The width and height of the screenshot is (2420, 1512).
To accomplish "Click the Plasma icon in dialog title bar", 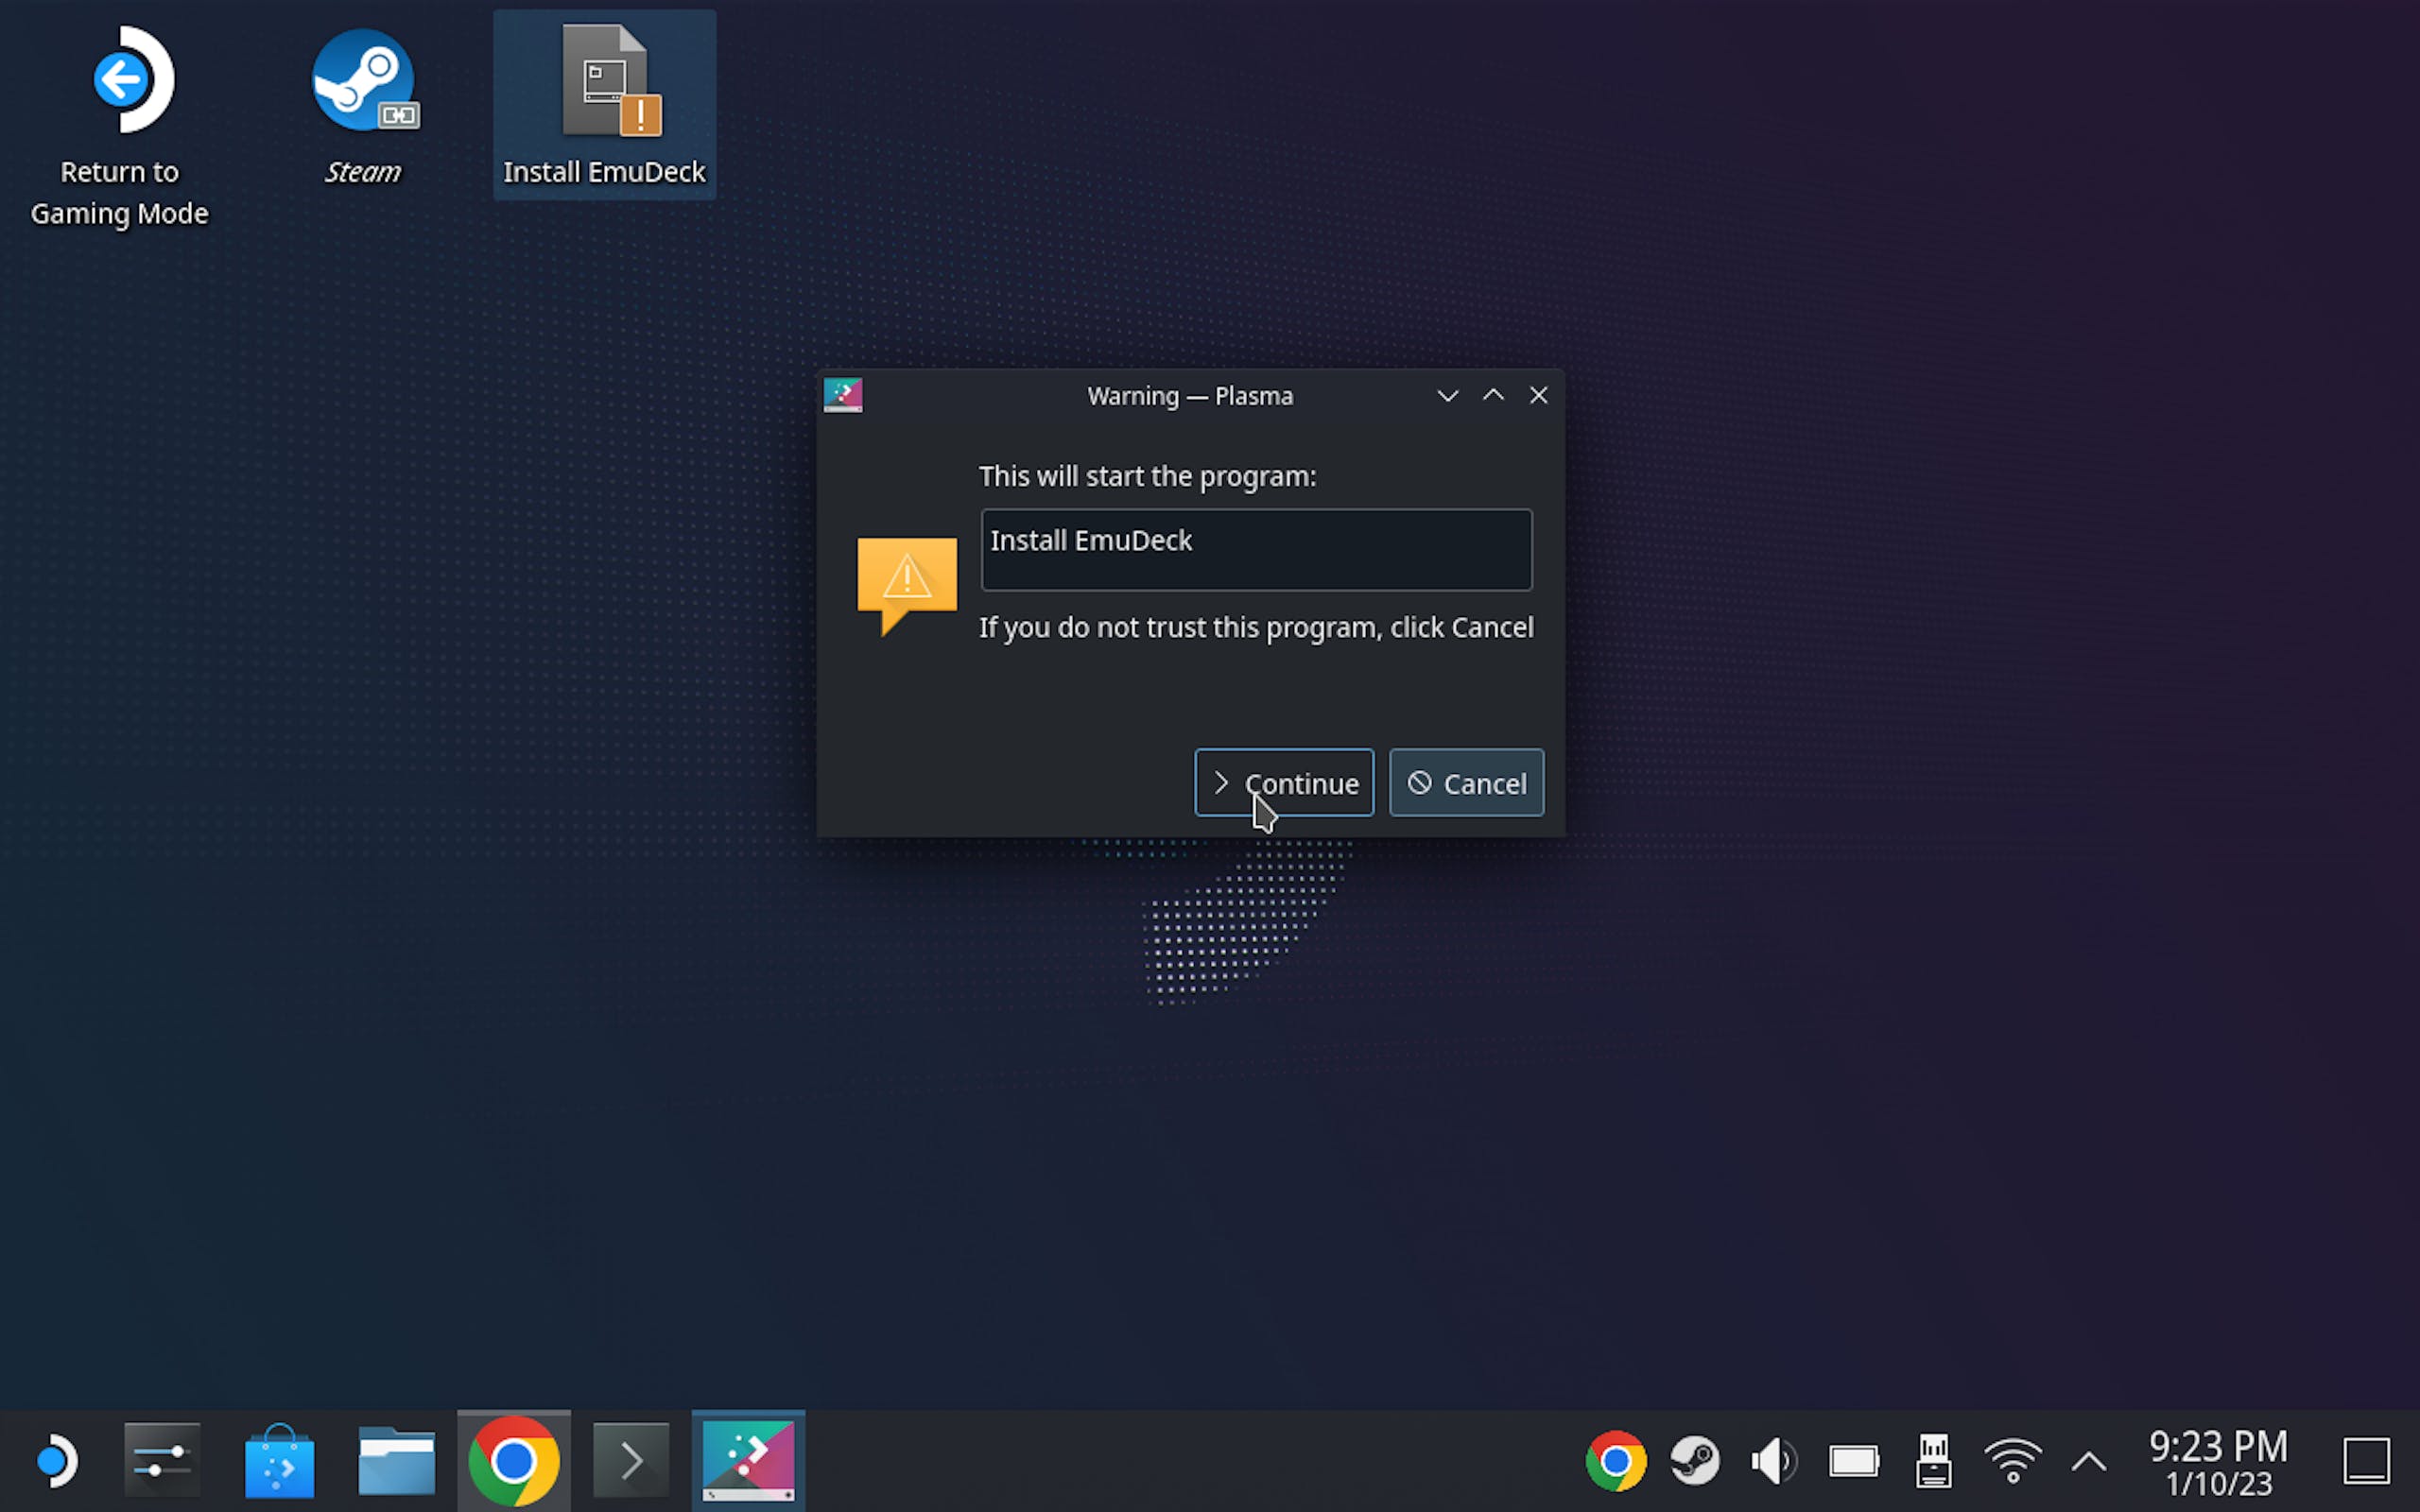I will click(x=842, y=396).
